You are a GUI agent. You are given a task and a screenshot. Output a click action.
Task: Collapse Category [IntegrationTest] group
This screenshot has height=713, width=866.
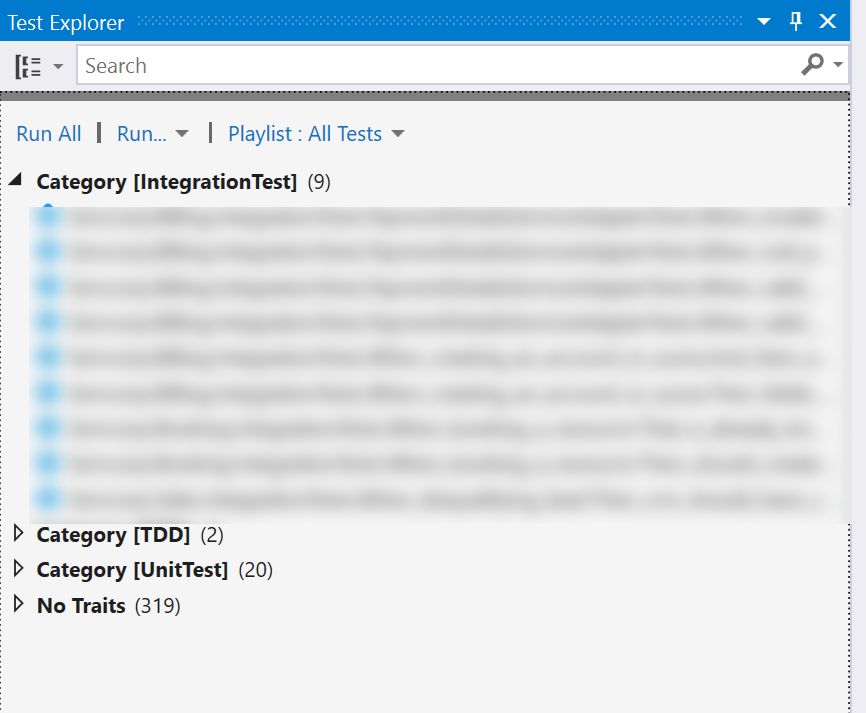[16, 179]
